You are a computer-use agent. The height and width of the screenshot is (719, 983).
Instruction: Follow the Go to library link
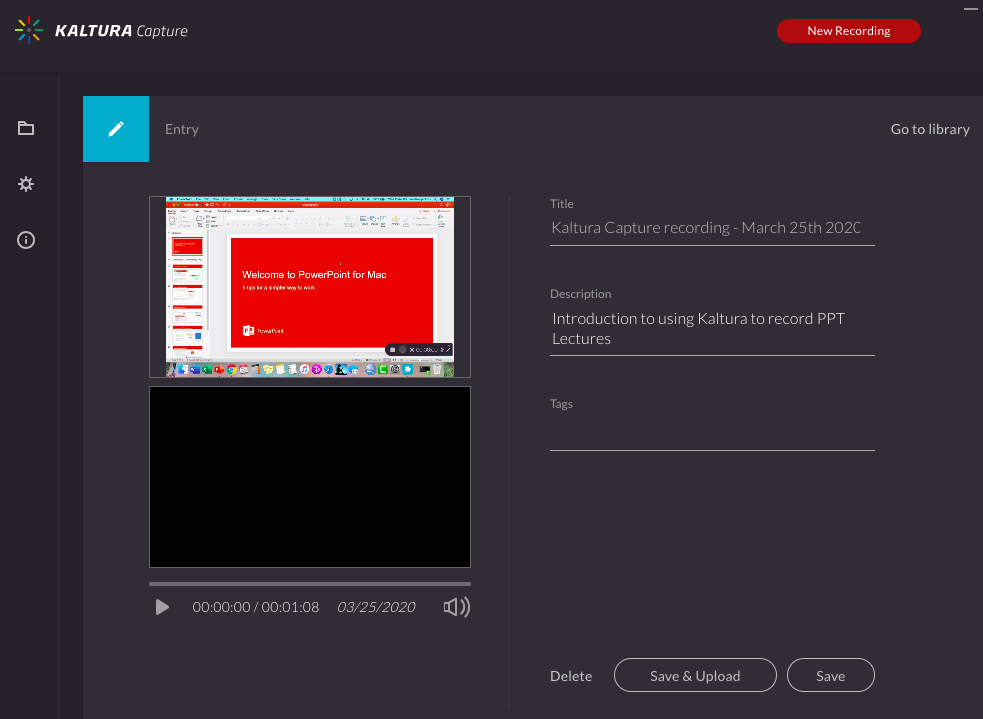(x=929, y=129)
